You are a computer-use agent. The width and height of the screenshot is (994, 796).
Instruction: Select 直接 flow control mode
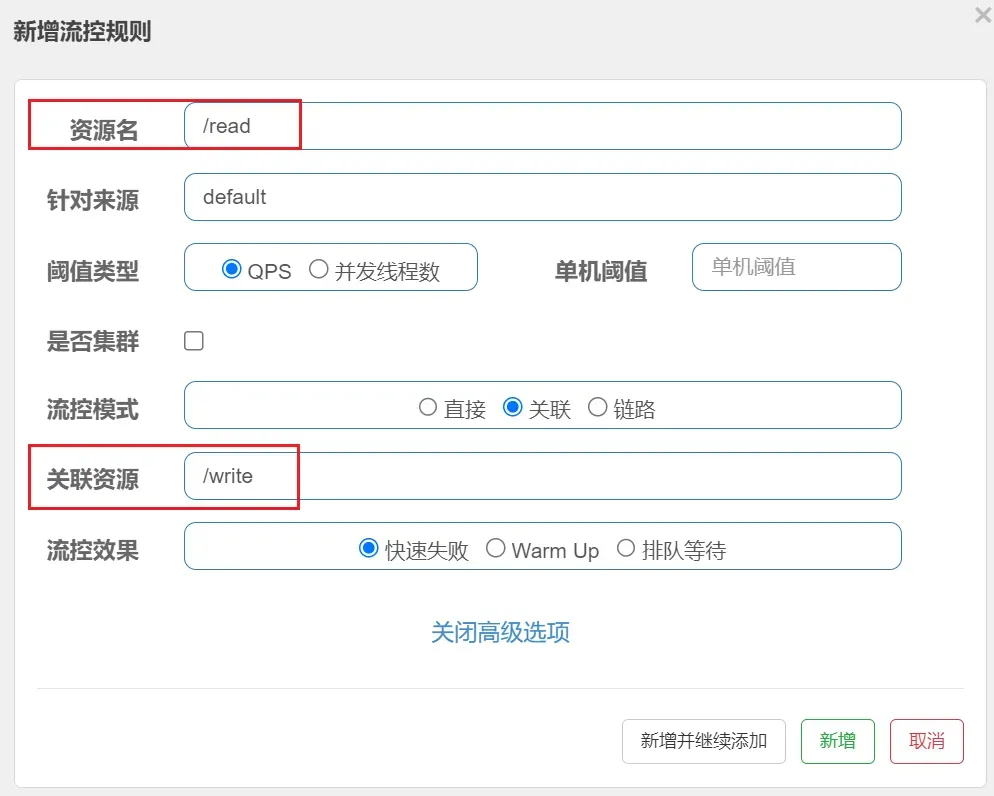pos(428,407)
